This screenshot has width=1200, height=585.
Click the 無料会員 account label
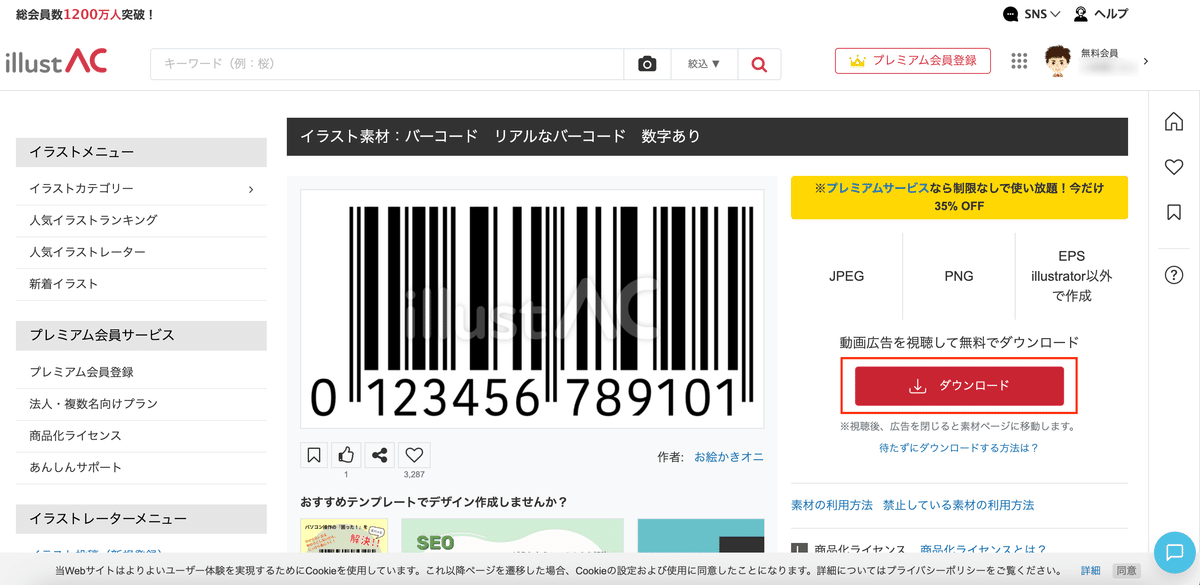tap(1100, 52)
